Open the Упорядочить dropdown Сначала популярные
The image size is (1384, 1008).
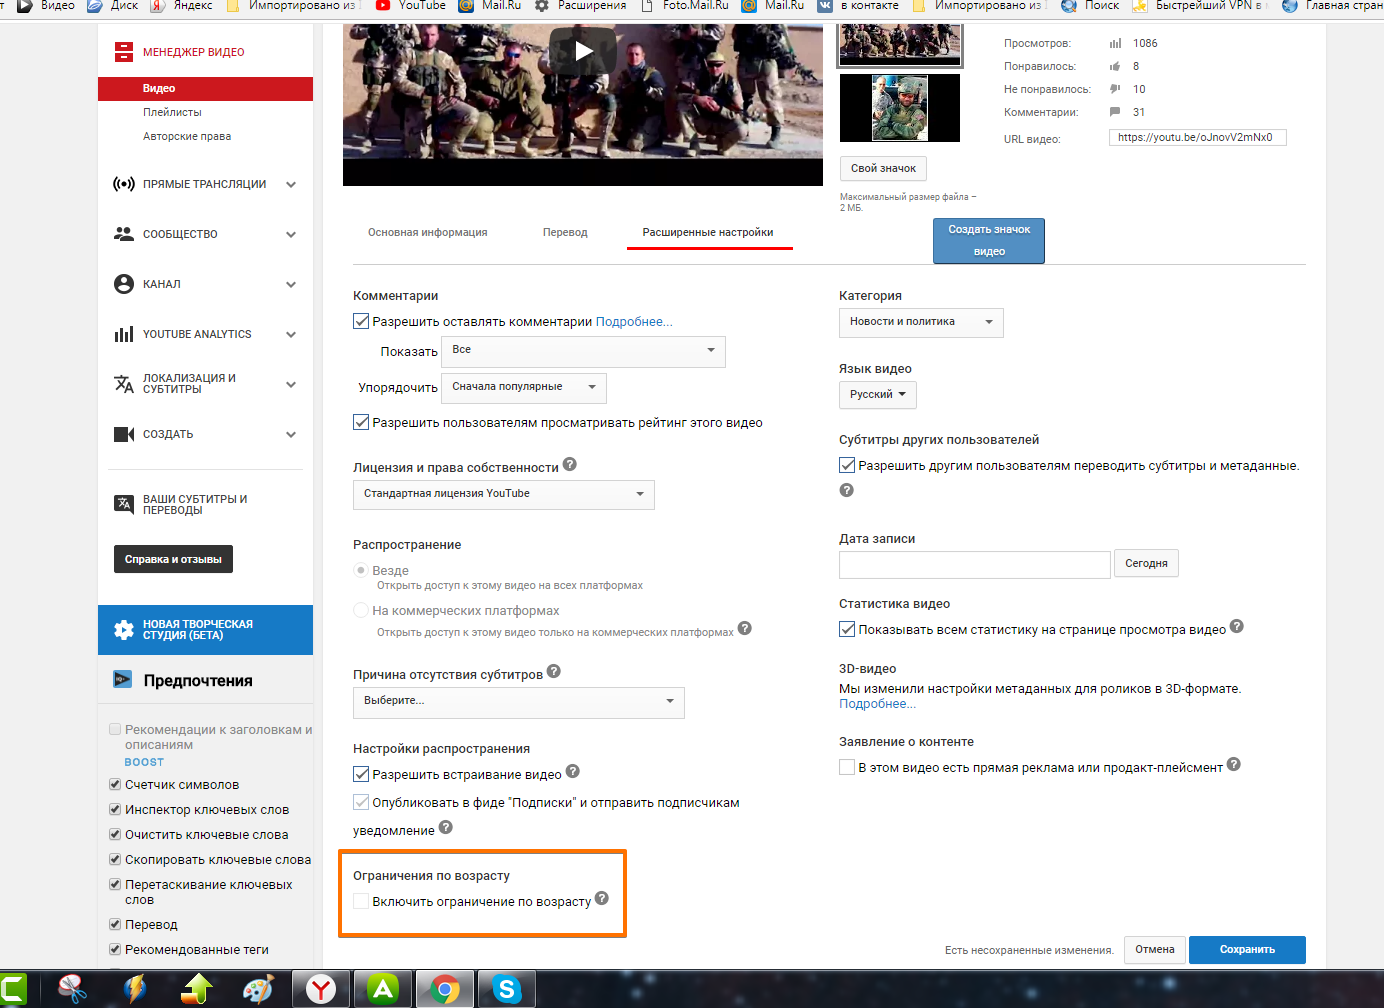click(x=523, y=387)
